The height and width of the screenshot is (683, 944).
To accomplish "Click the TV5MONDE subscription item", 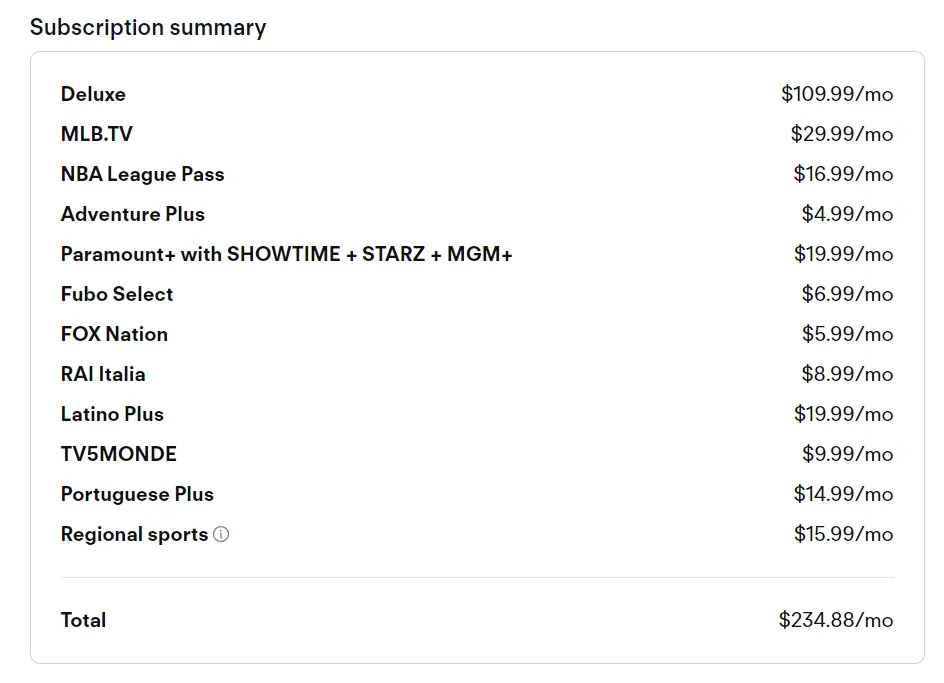I will 119,454.
